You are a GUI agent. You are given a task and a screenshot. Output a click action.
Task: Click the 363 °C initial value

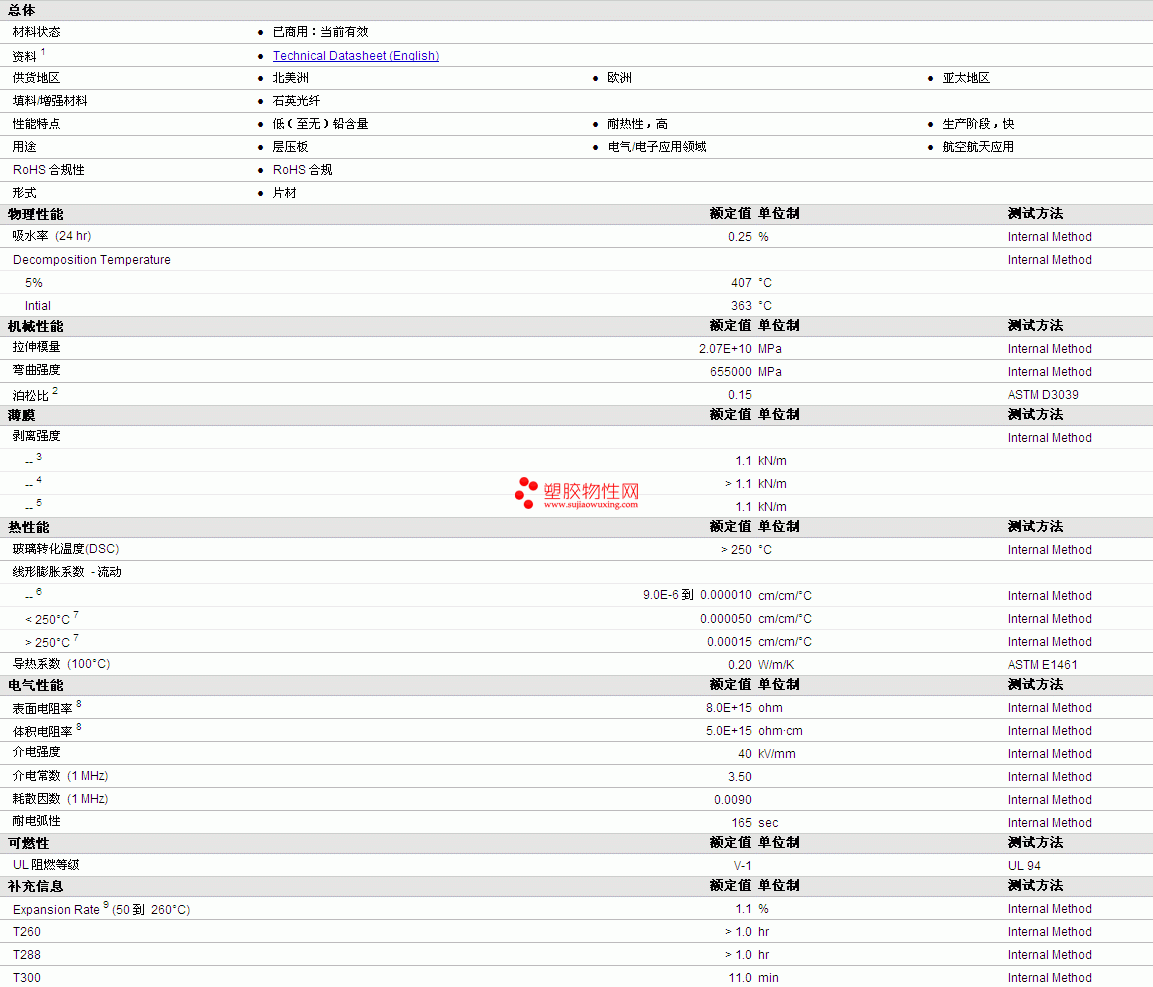click(x=751, y=306)
